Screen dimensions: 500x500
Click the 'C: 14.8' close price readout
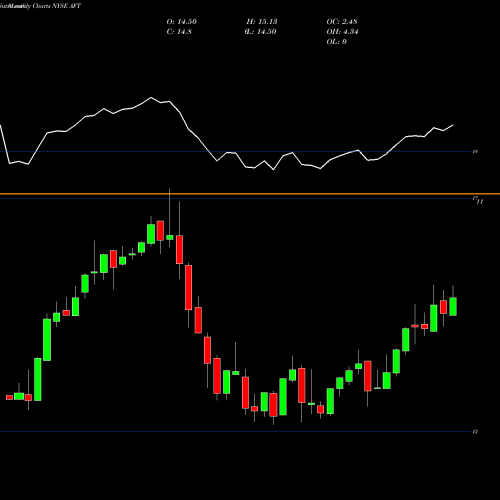pyautogui.click(x=179, y=32)
